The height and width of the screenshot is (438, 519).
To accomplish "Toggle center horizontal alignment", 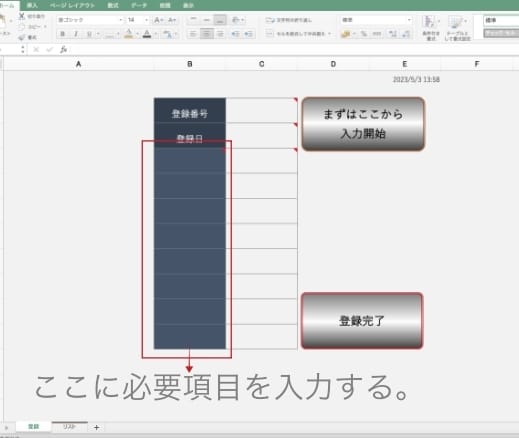I will [x=207, y=34].
